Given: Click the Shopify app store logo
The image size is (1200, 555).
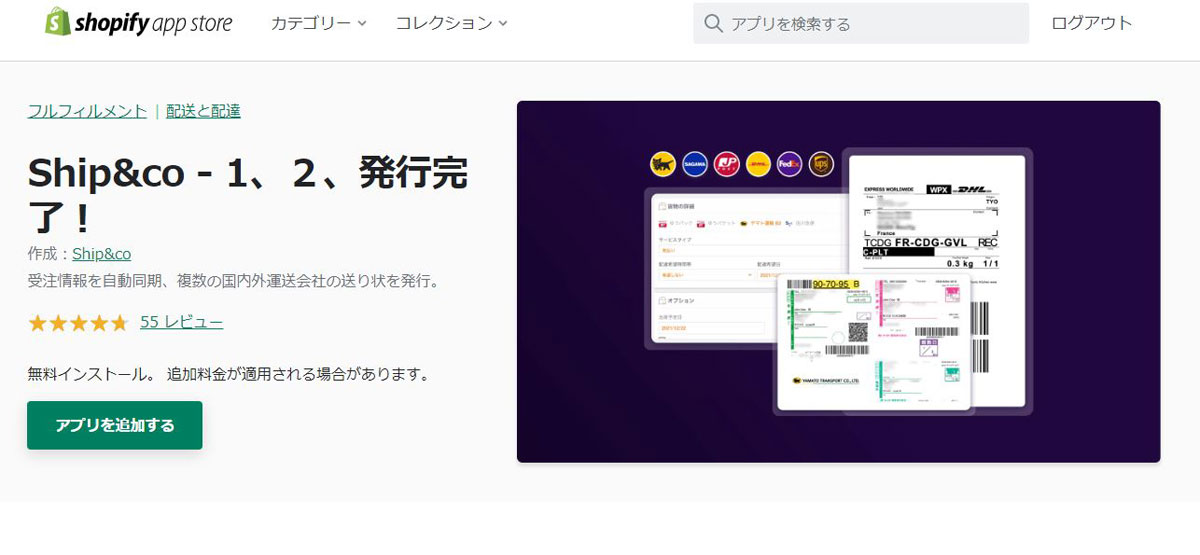Looking at the screenshot, I should tap(138, 23).
